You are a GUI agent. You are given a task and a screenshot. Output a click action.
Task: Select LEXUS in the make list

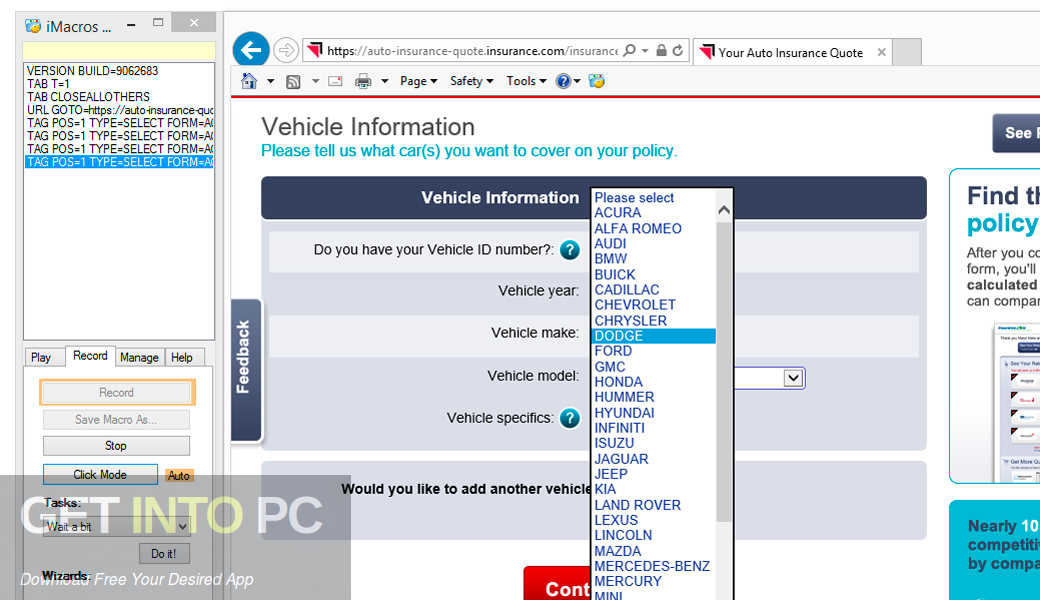653,520
